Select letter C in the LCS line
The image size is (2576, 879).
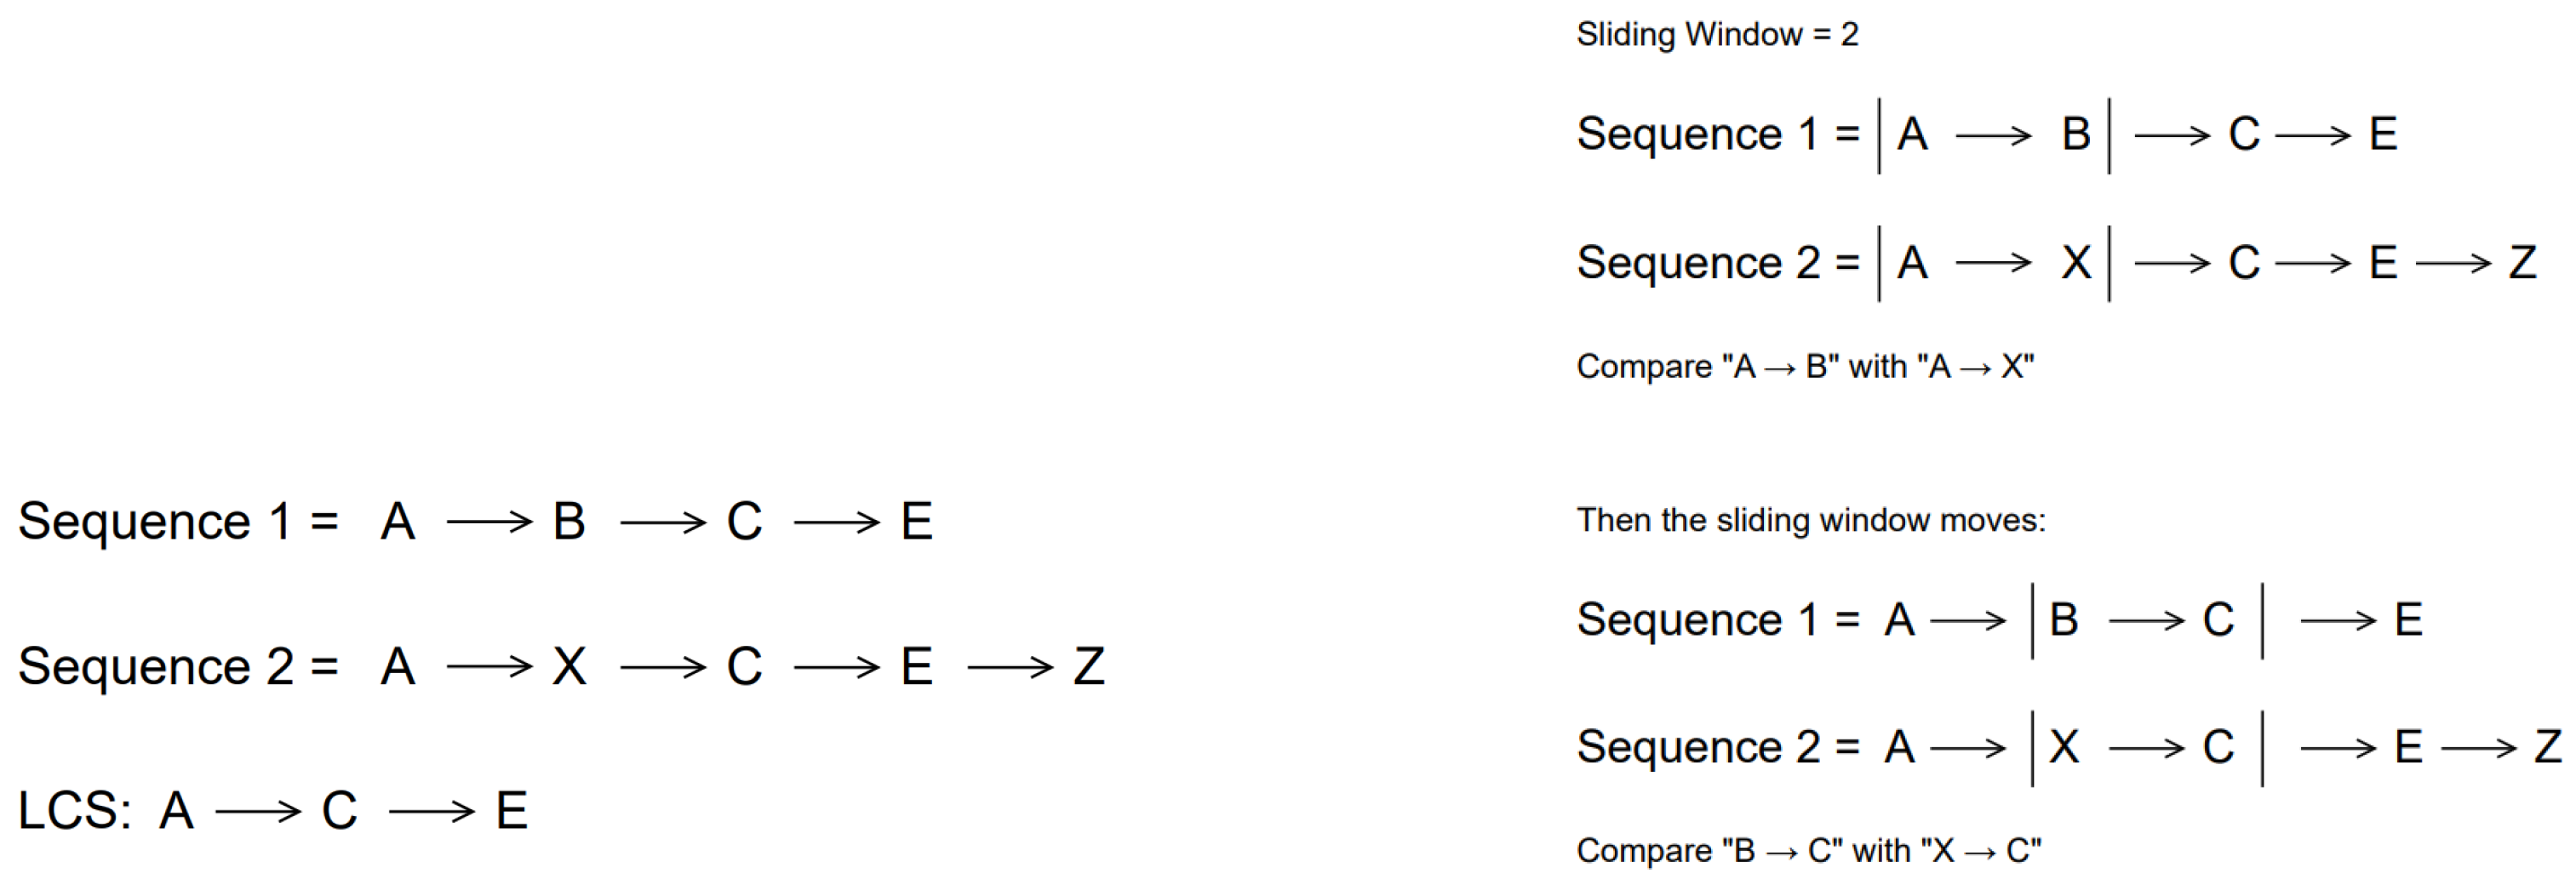pos(339,810)
